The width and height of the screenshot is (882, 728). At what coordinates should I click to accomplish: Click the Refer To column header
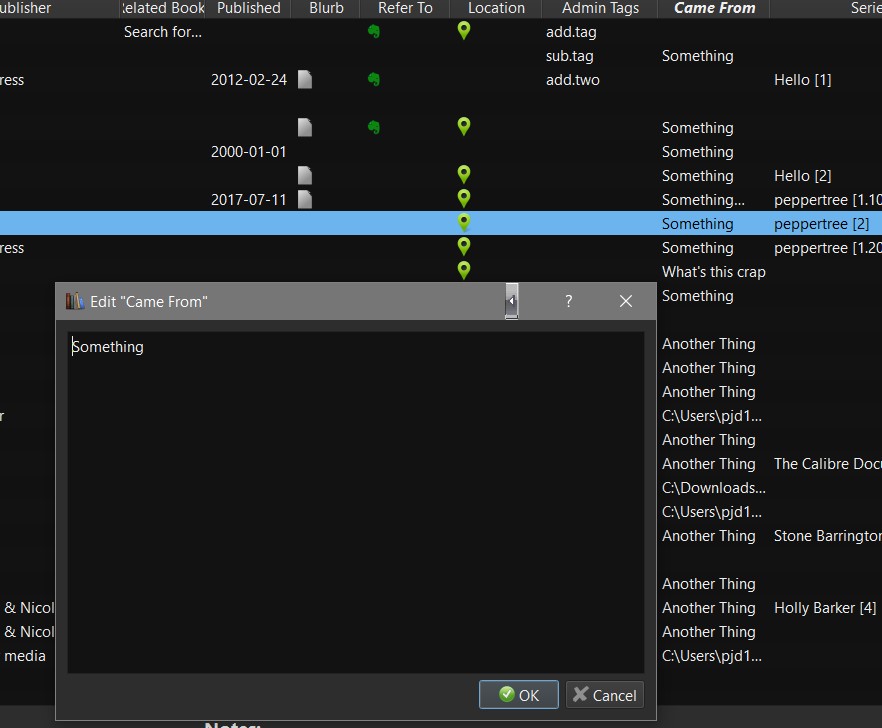pyautogui.click(x=405, y=8)
